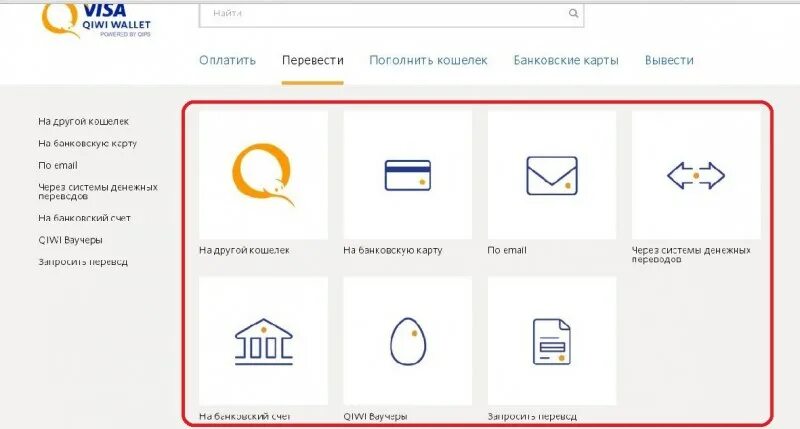Select the bank card icon tile

[407, 175]
